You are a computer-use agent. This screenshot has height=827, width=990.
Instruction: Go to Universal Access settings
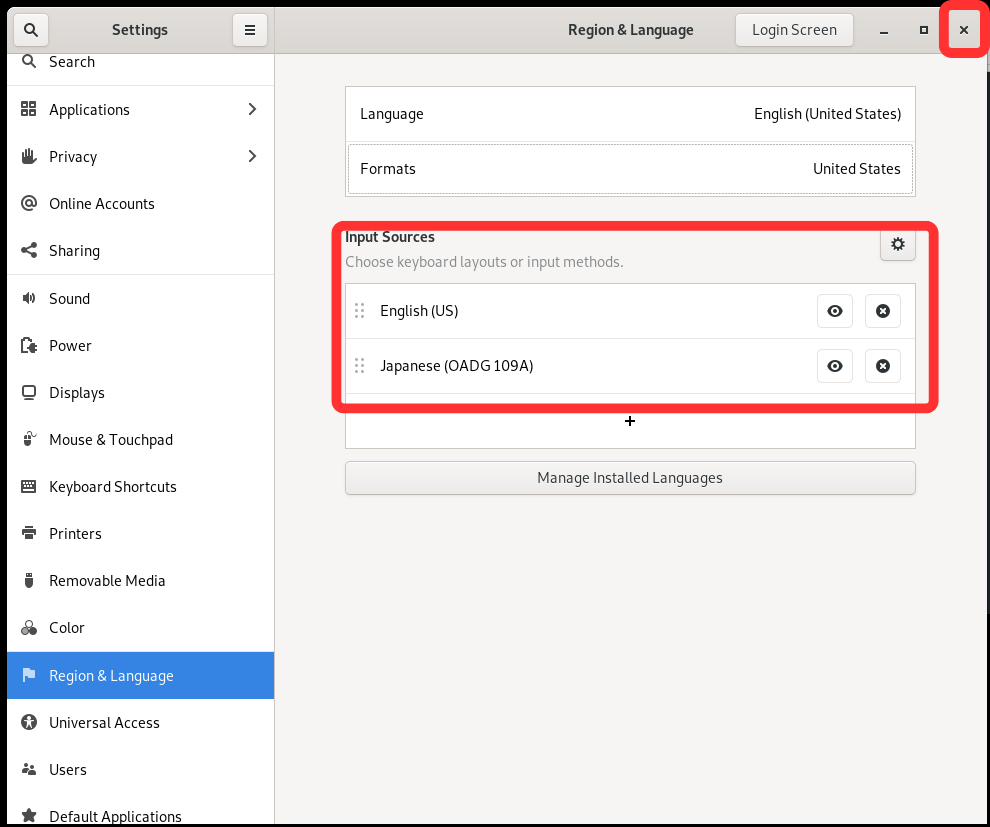click(104, 722)
